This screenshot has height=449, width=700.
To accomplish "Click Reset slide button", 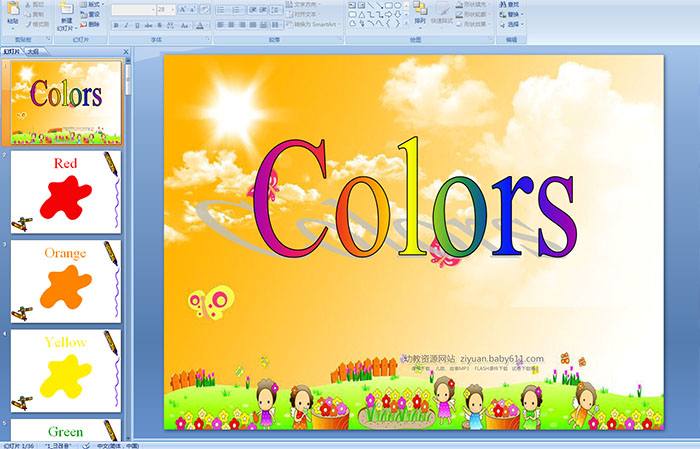I will [x=90, y=14].
